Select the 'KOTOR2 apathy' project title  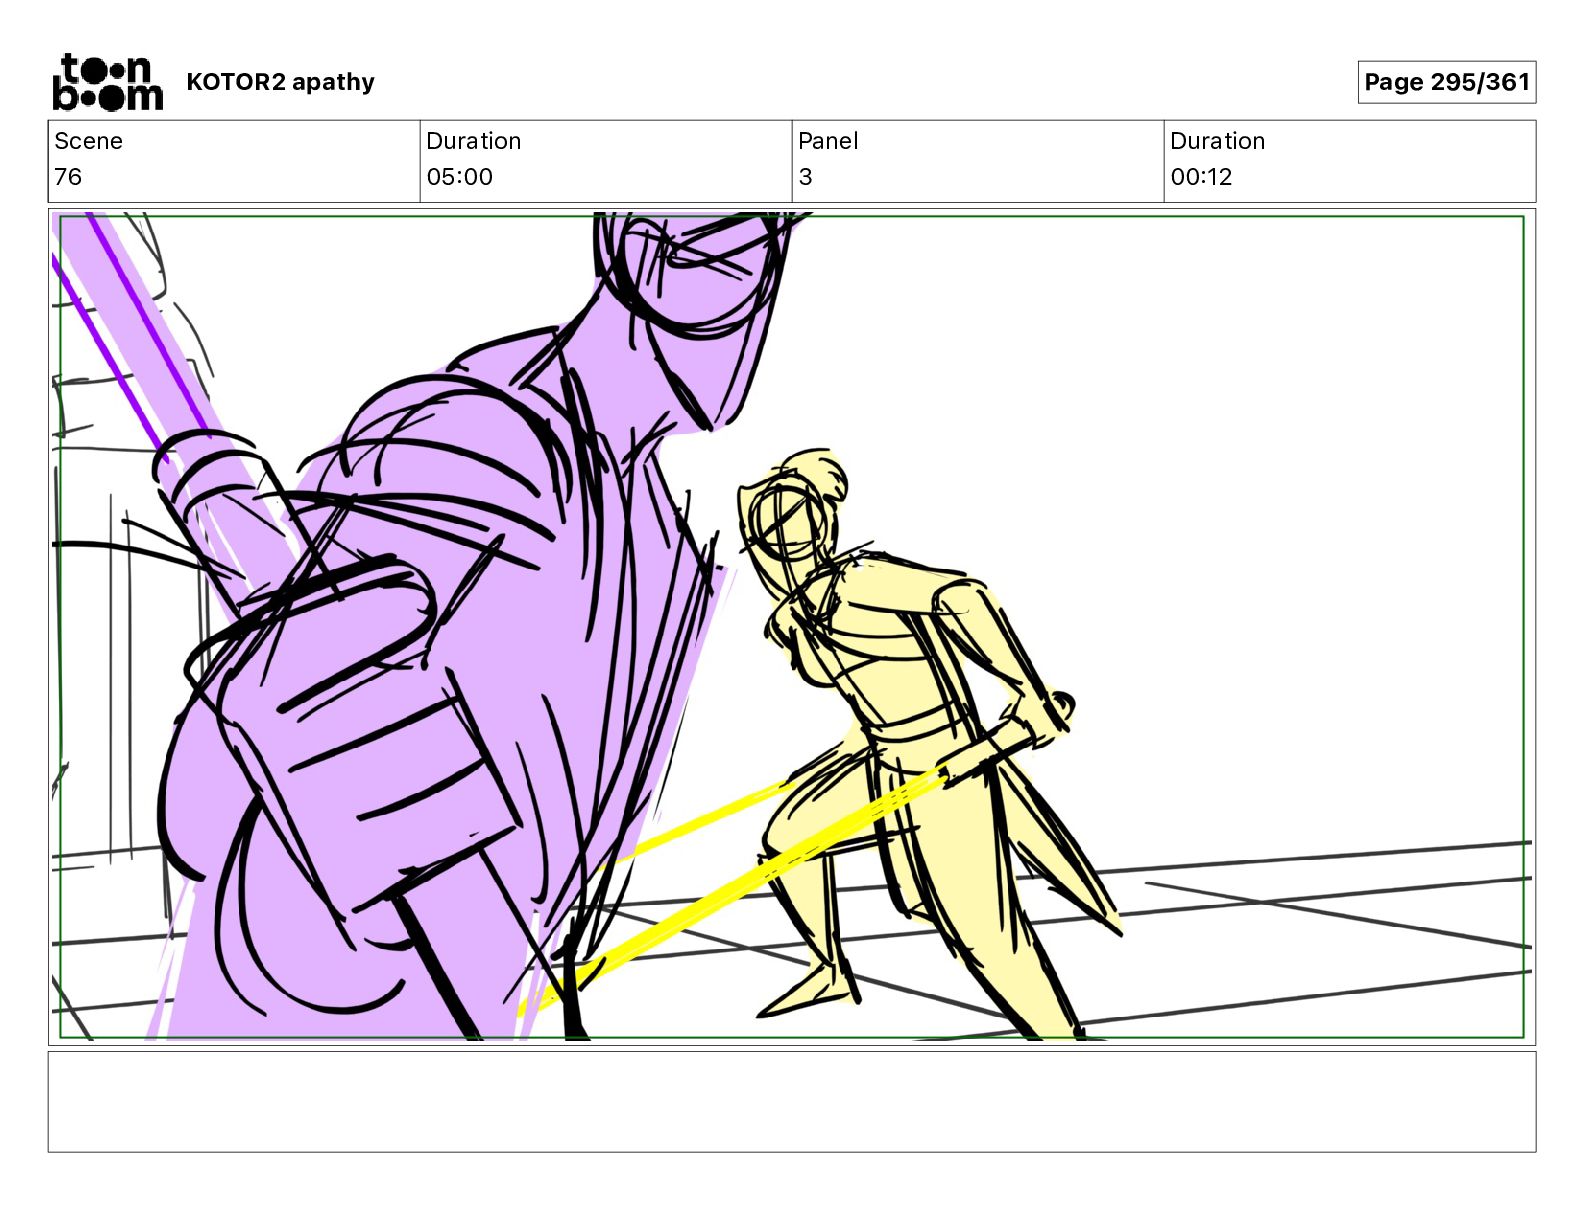(280, 82)
